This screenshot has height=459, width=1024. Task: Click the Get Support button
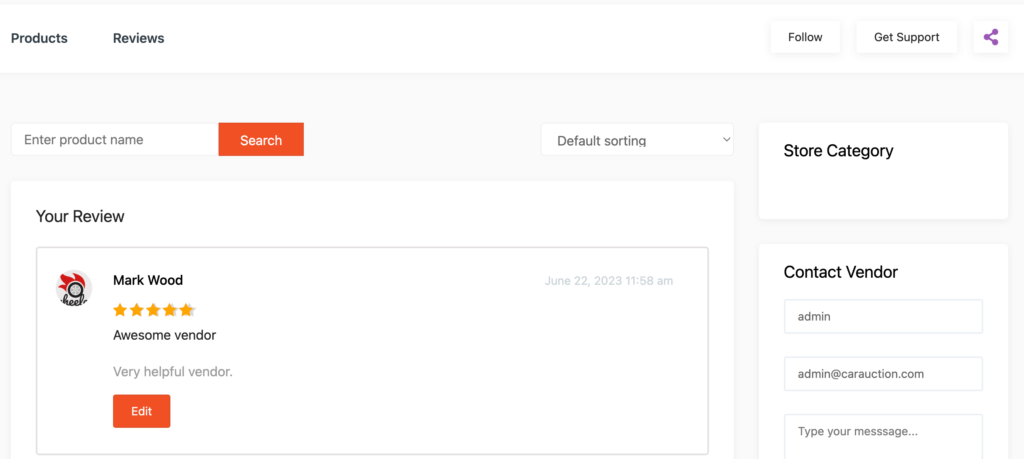[906, 37]
